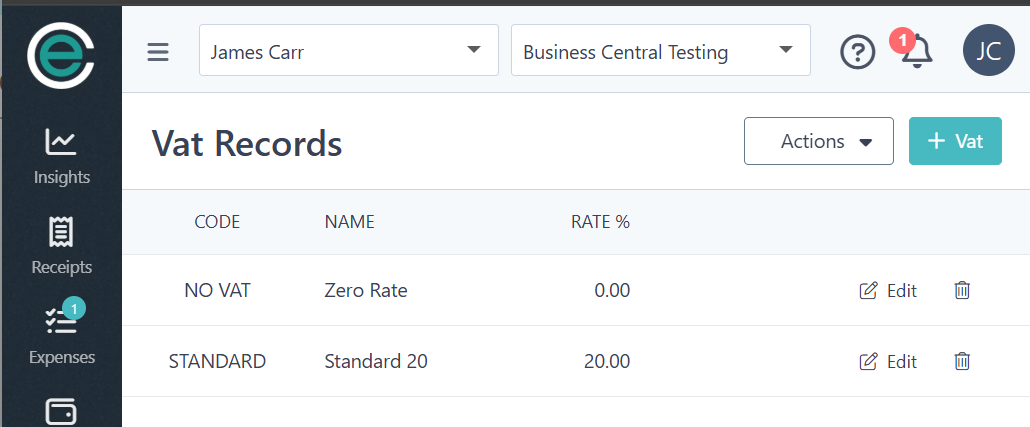Viewport: 1030px width, 427px height.
Task: Click the RATE % column header
Action: point(600,222)
